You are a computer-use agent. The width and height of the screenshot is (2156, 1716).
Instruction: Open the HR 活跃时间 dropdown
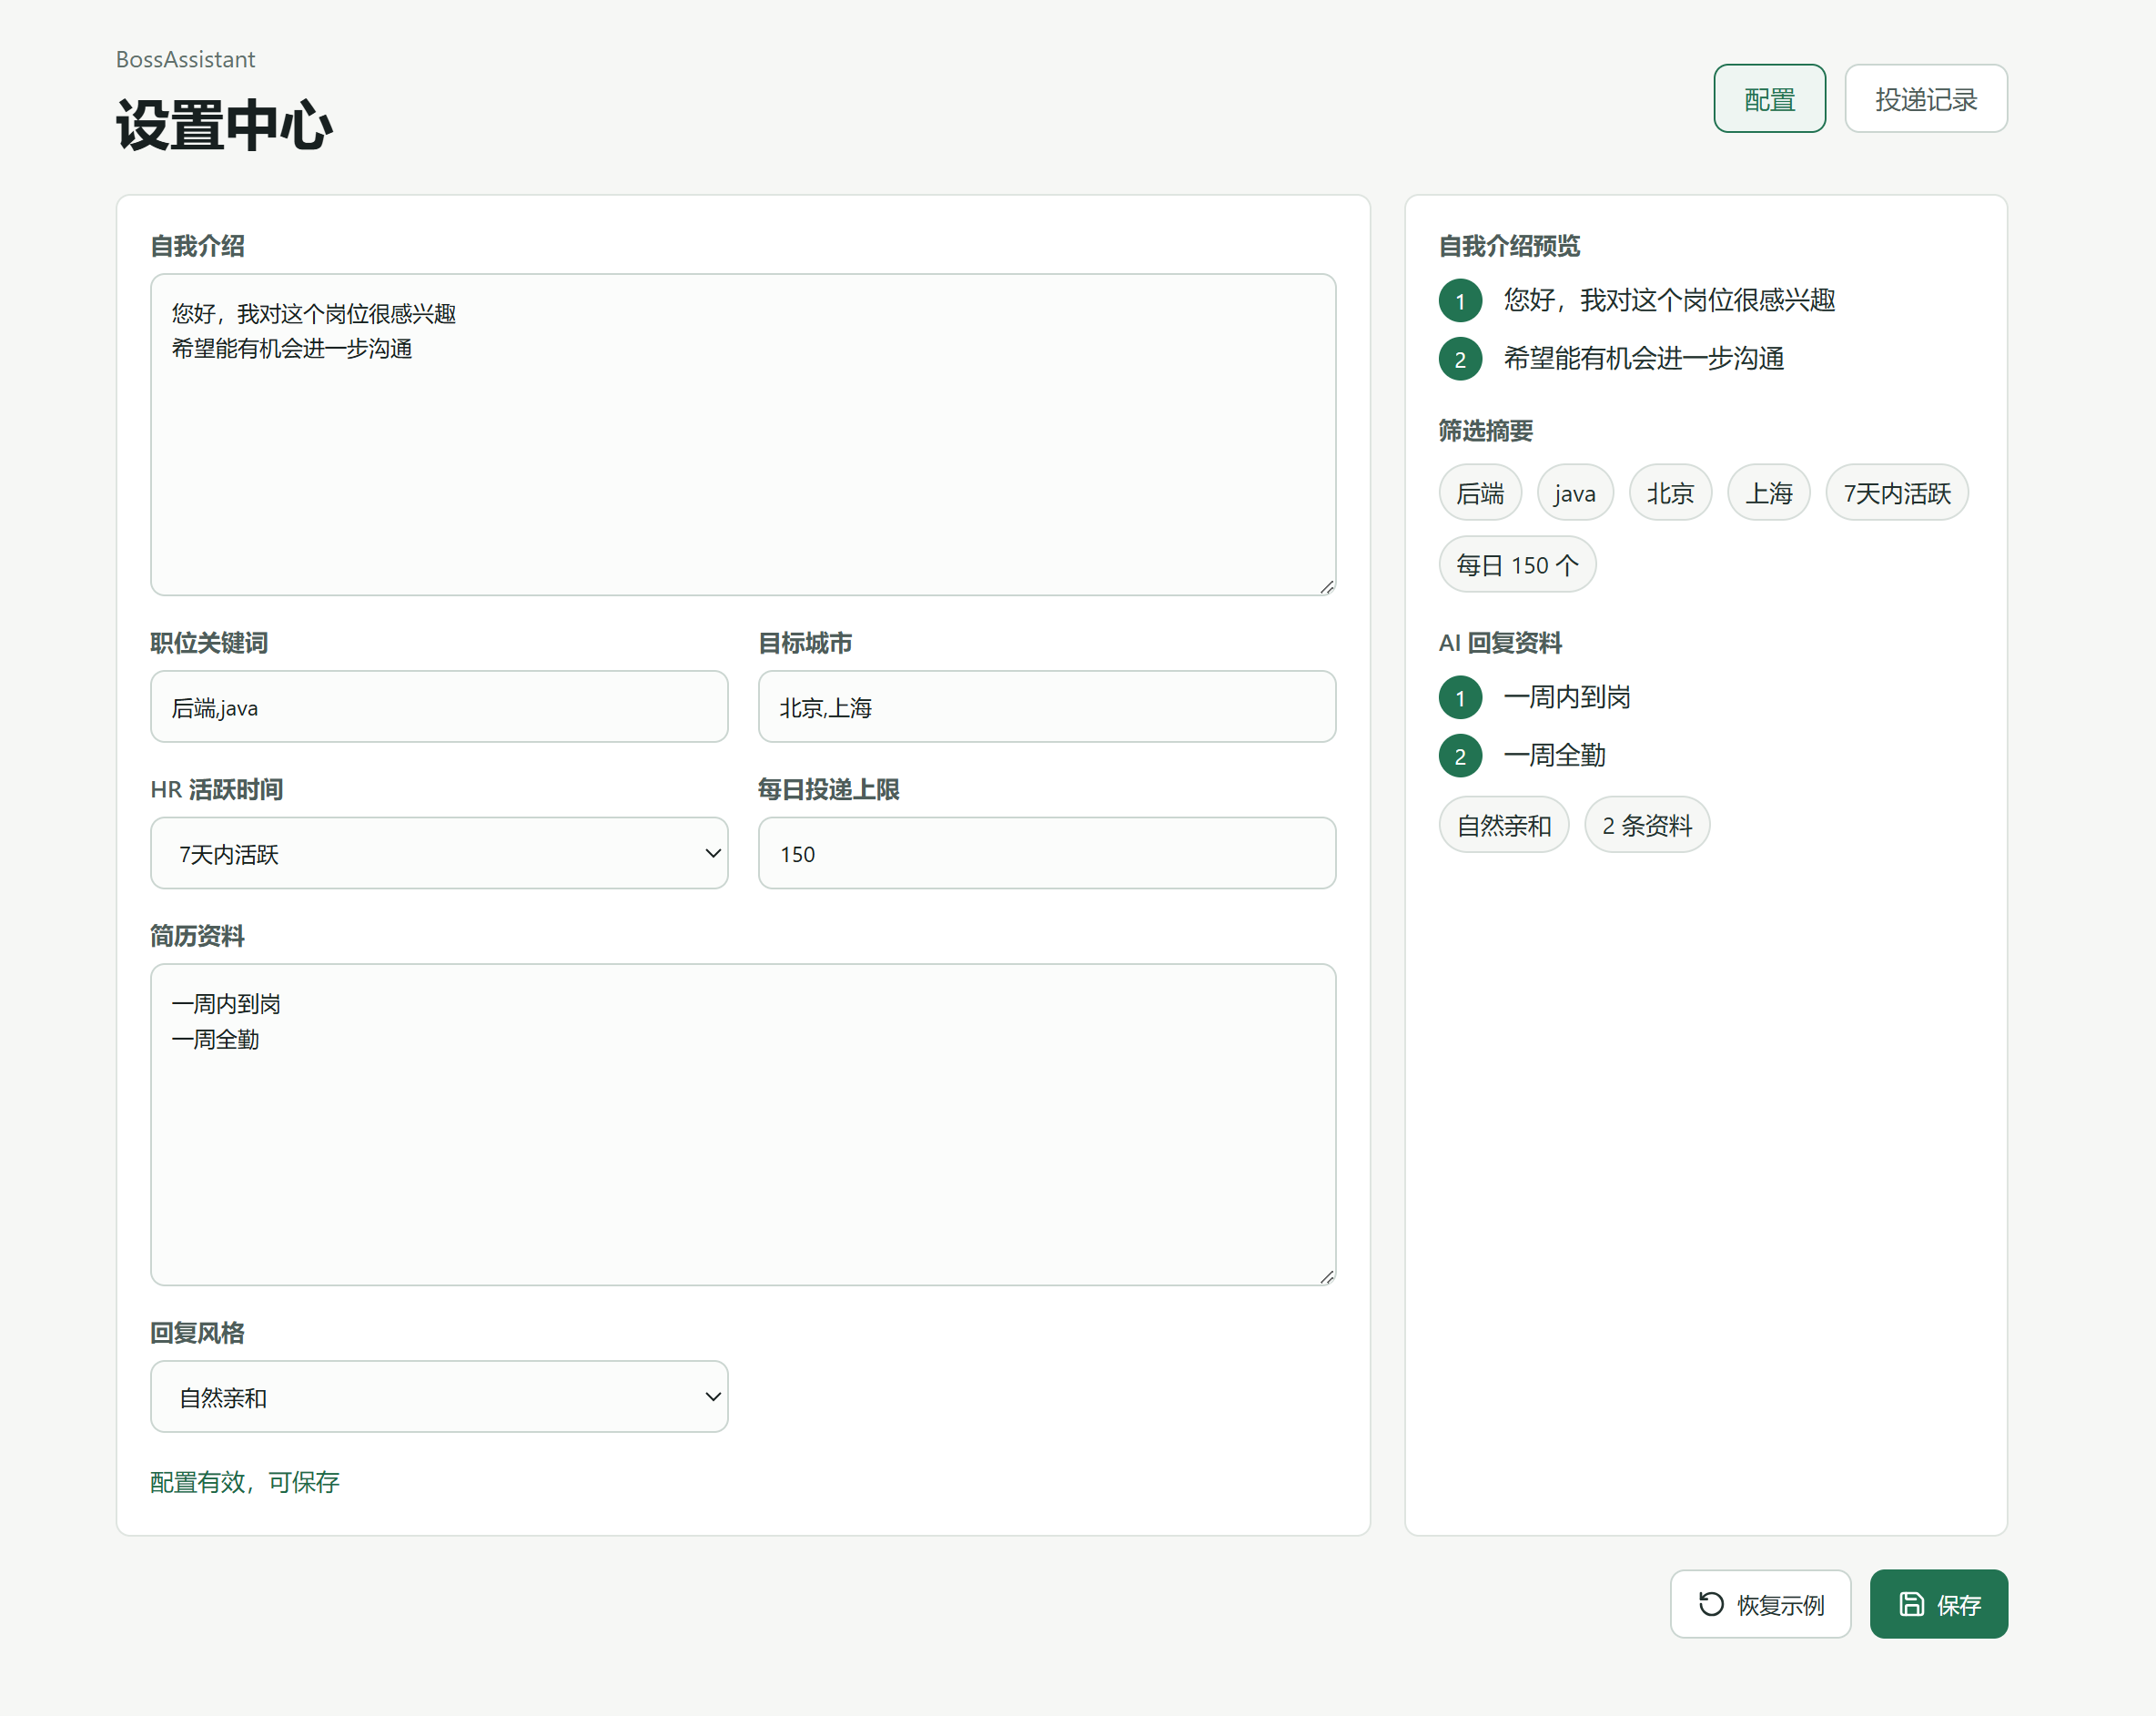[x=439, y=853]
